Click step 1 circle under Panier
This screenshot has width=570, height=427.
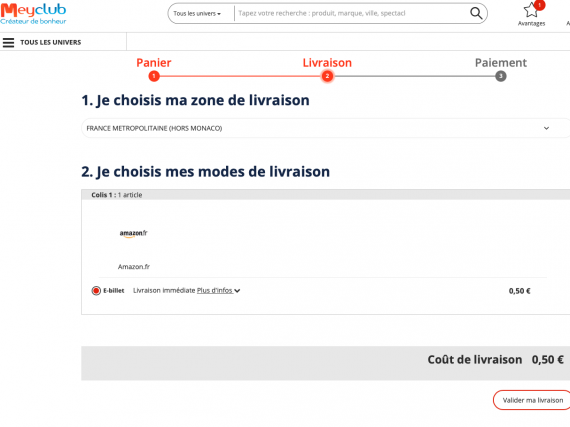(154, 76)
